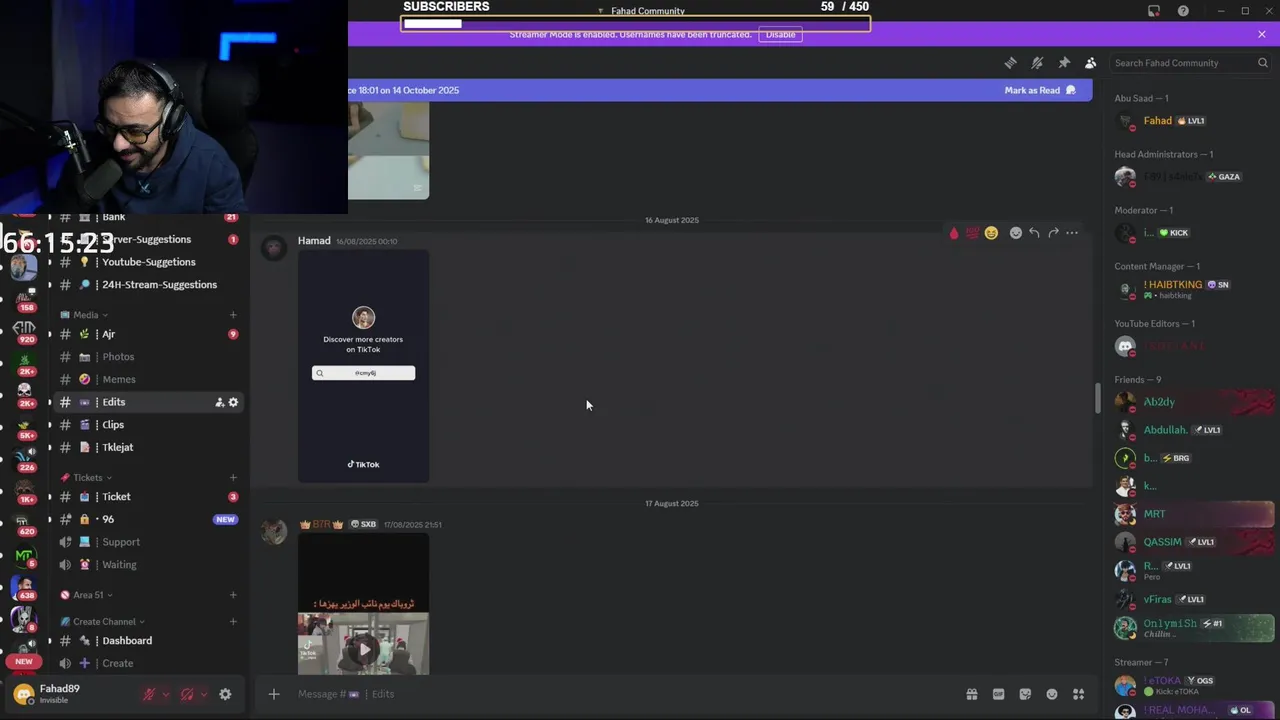Toggle deafen headphones in user panel

click(187, 694)
